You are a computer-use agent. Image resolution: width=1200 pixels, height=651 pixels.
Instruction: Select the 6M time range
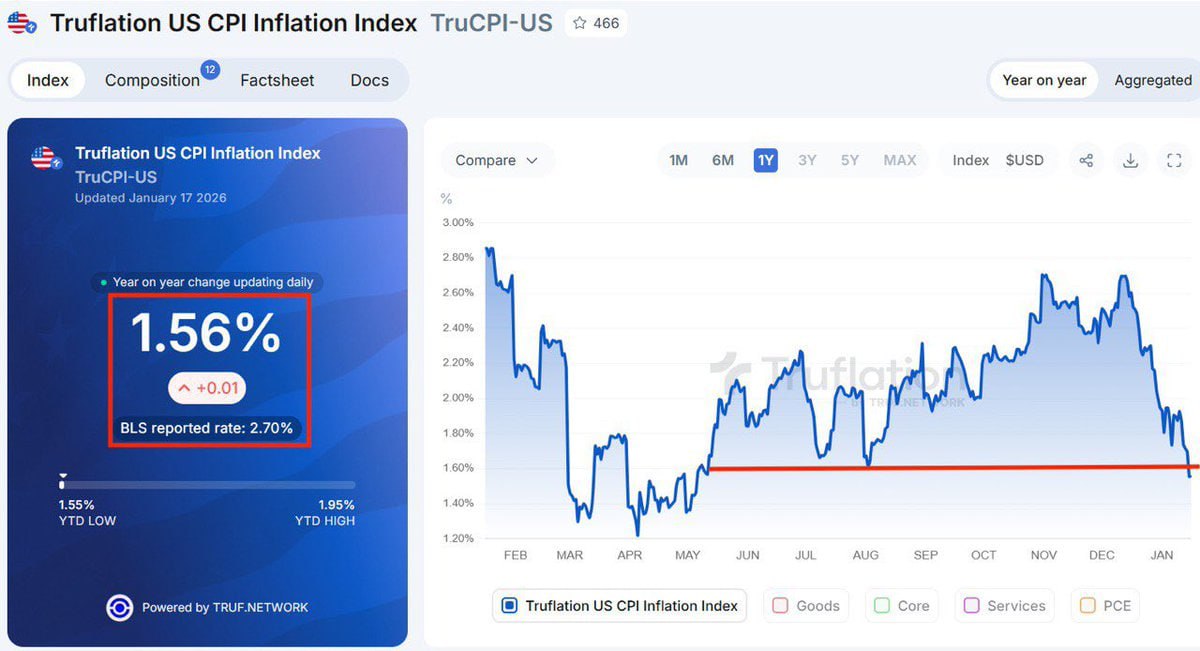tap(723, 160)
